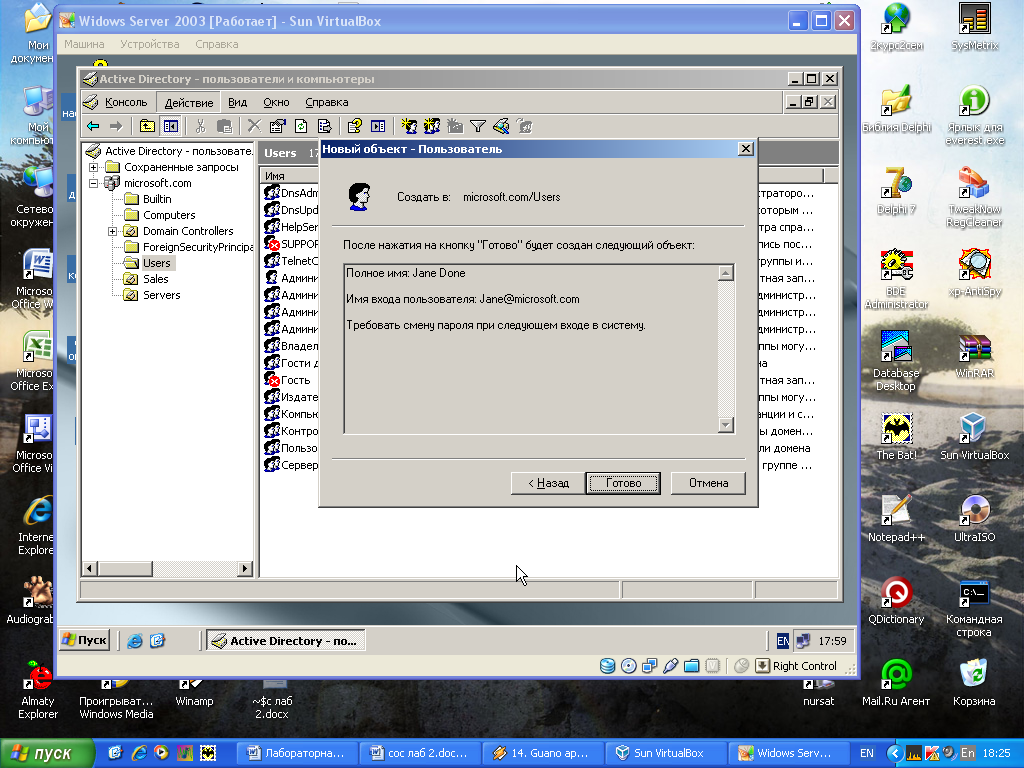The width and height of the screenshot is (1024, 768).
Task: Open the Консоль menu
Action: [126, 103]
